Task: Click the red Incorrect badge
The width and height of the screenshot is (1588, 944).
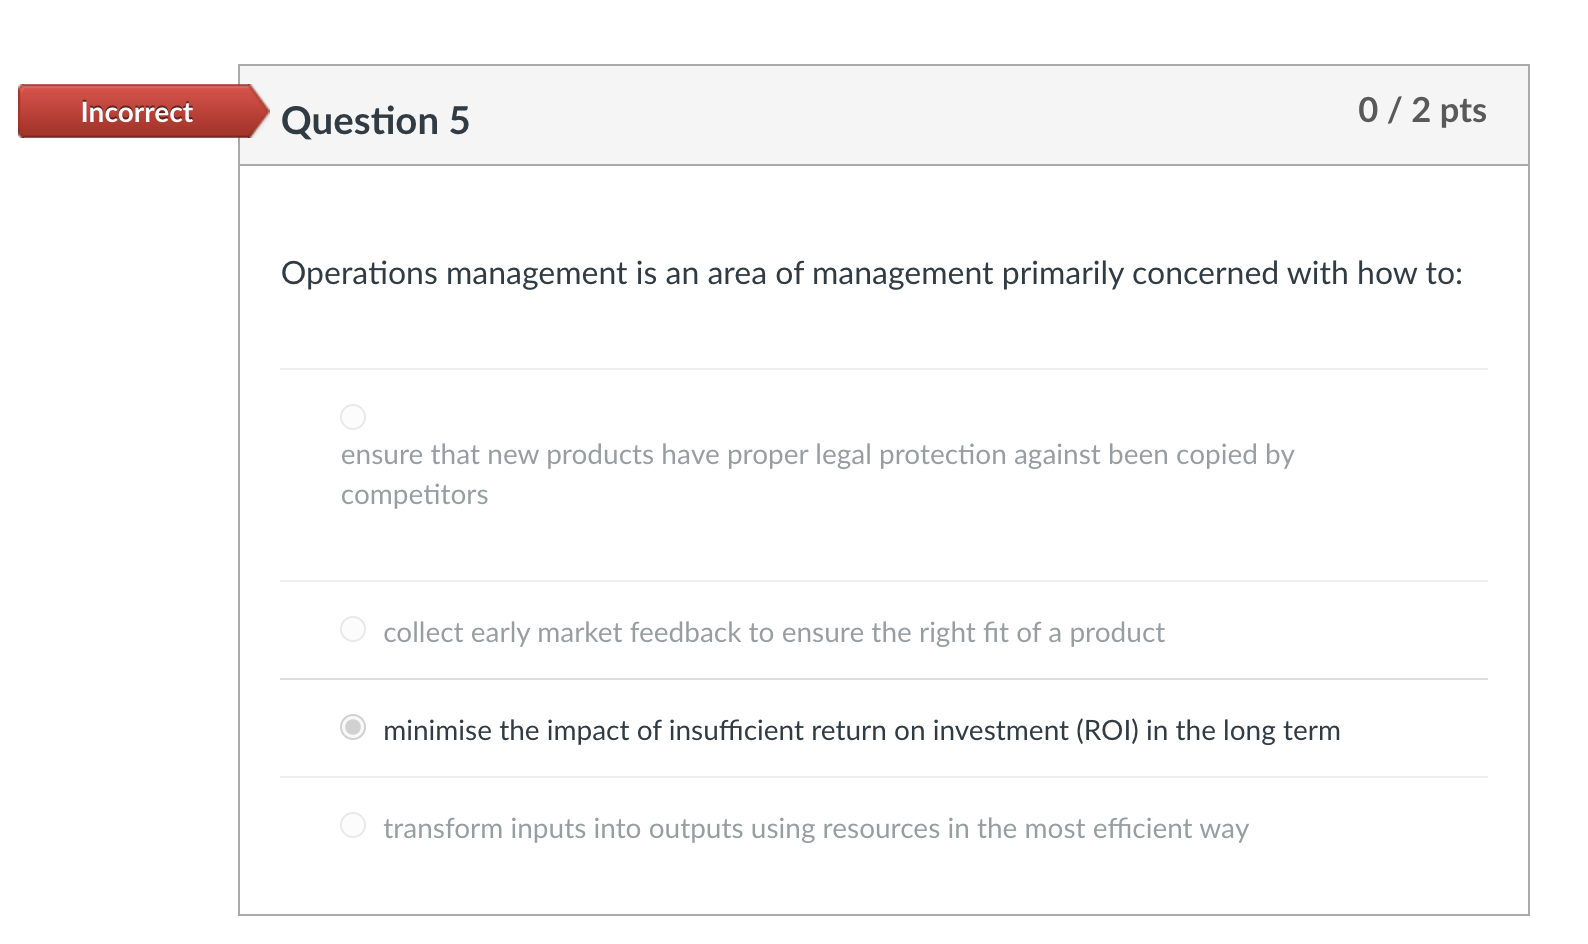Action: pos(136,112)
